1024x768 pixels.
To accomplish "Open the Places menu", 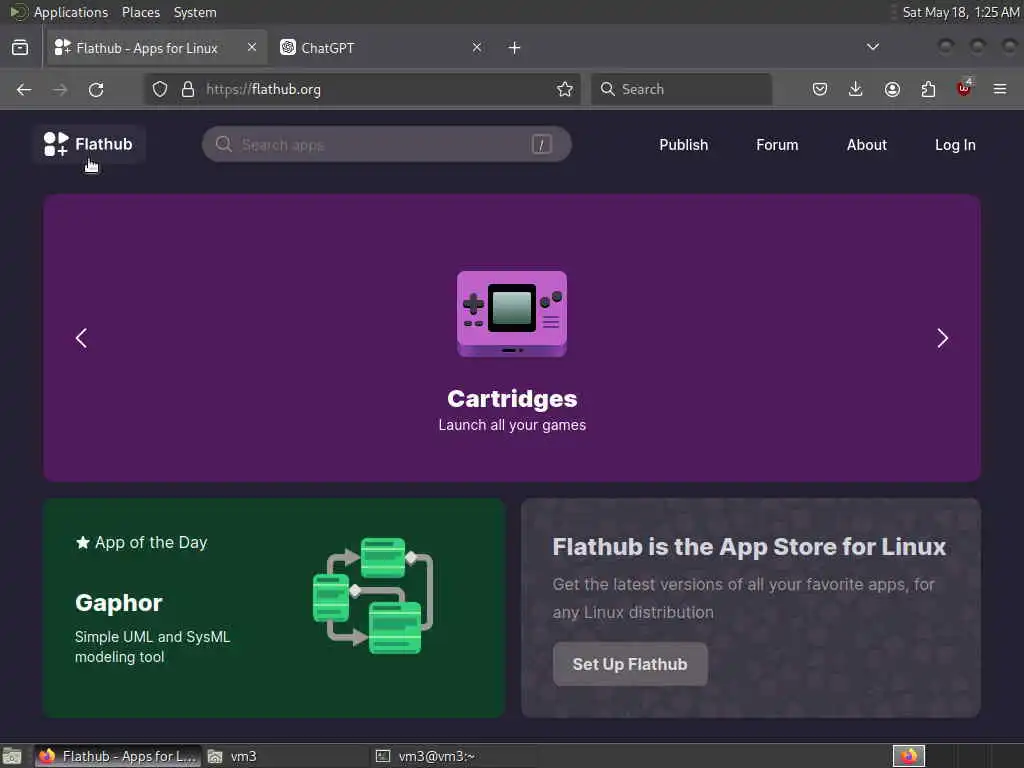I will click(x=140, y=12).
